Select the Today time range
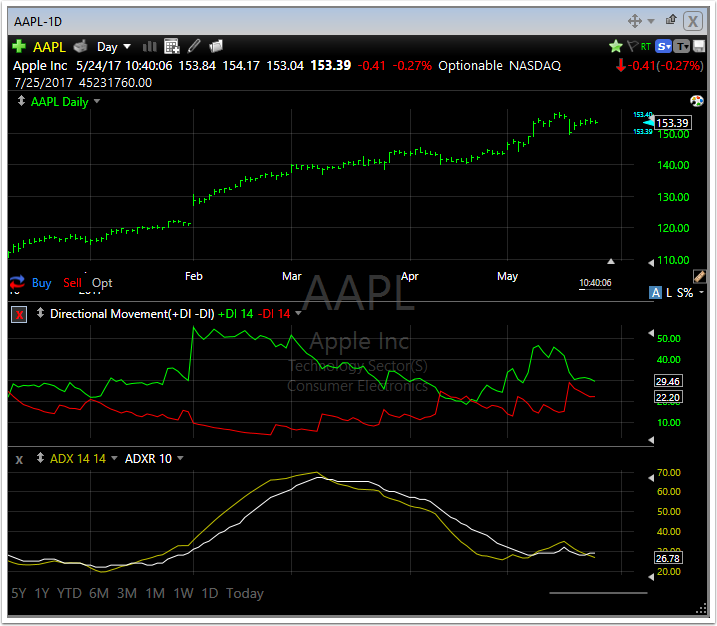Screen dimensions: 717x626 245,593
